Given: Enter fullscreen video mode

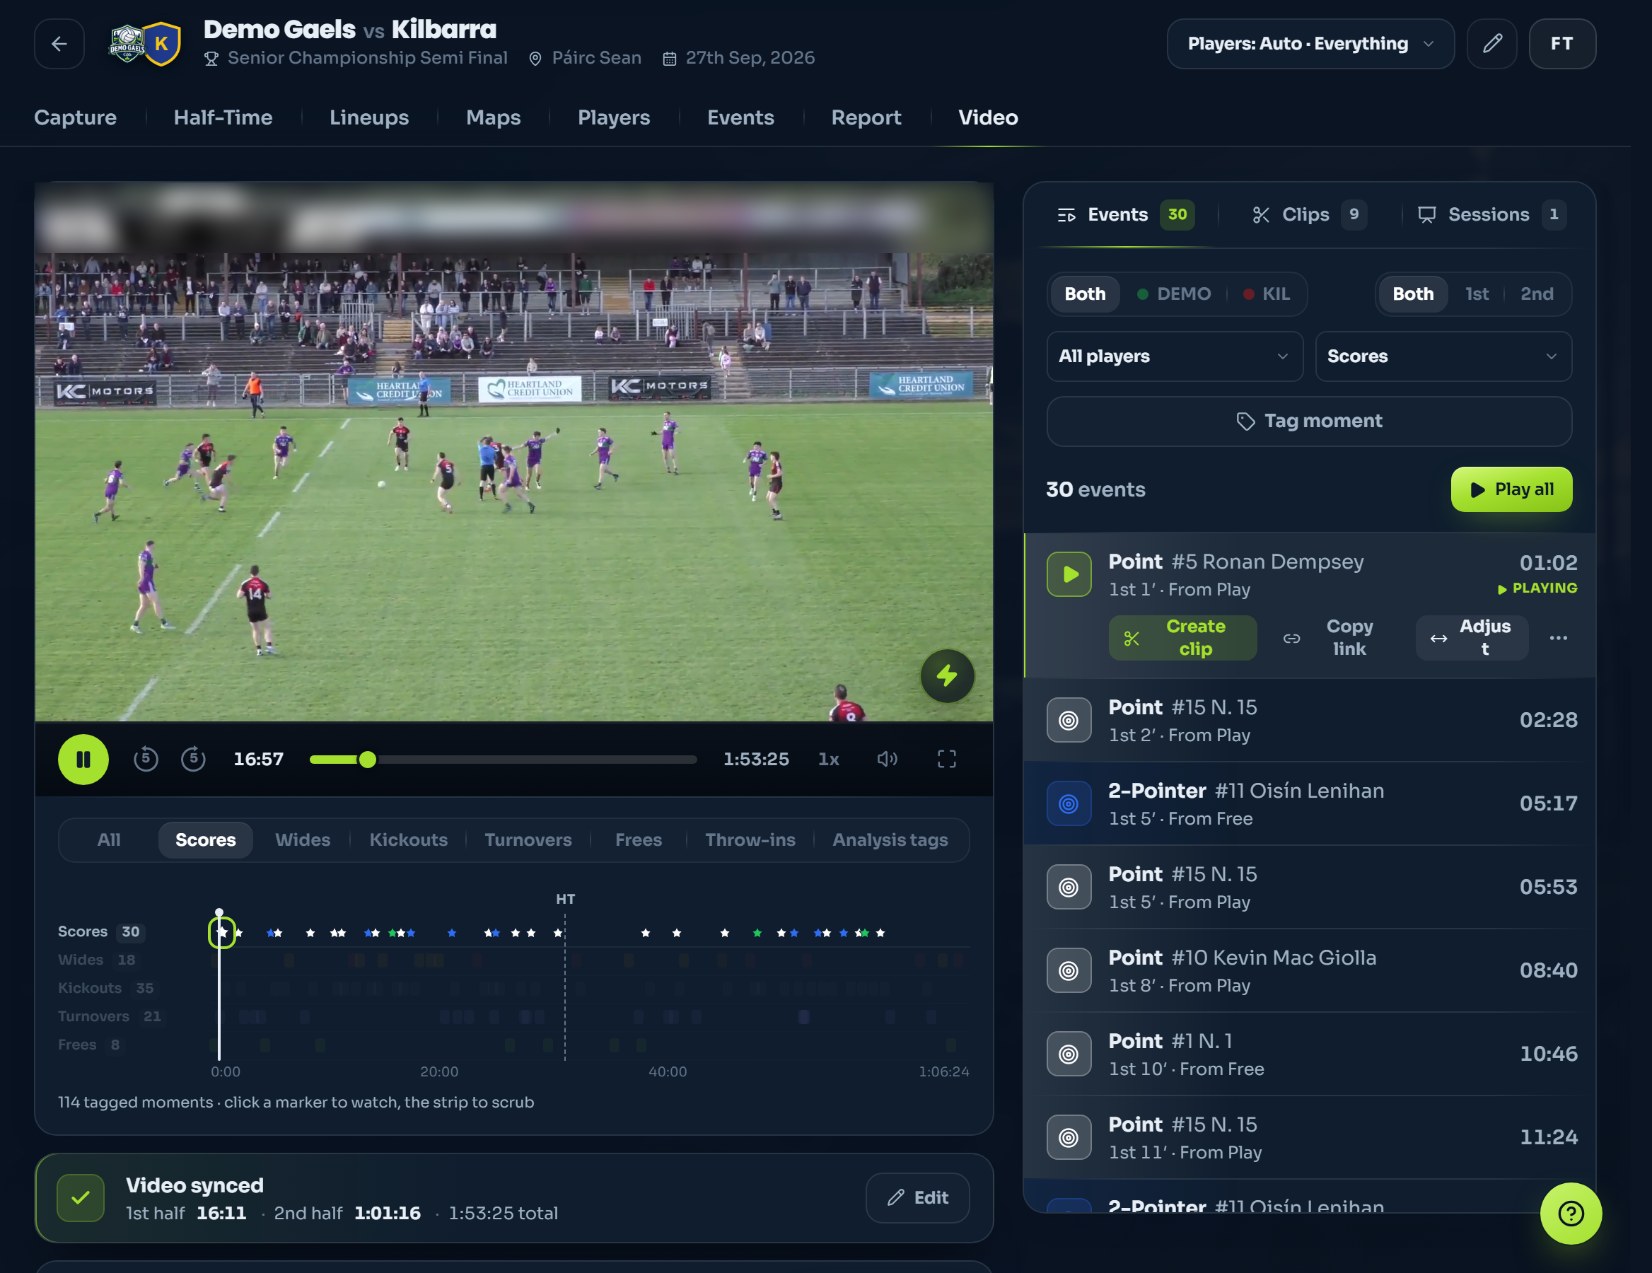Looking at the screenshot, I should 947,759.
